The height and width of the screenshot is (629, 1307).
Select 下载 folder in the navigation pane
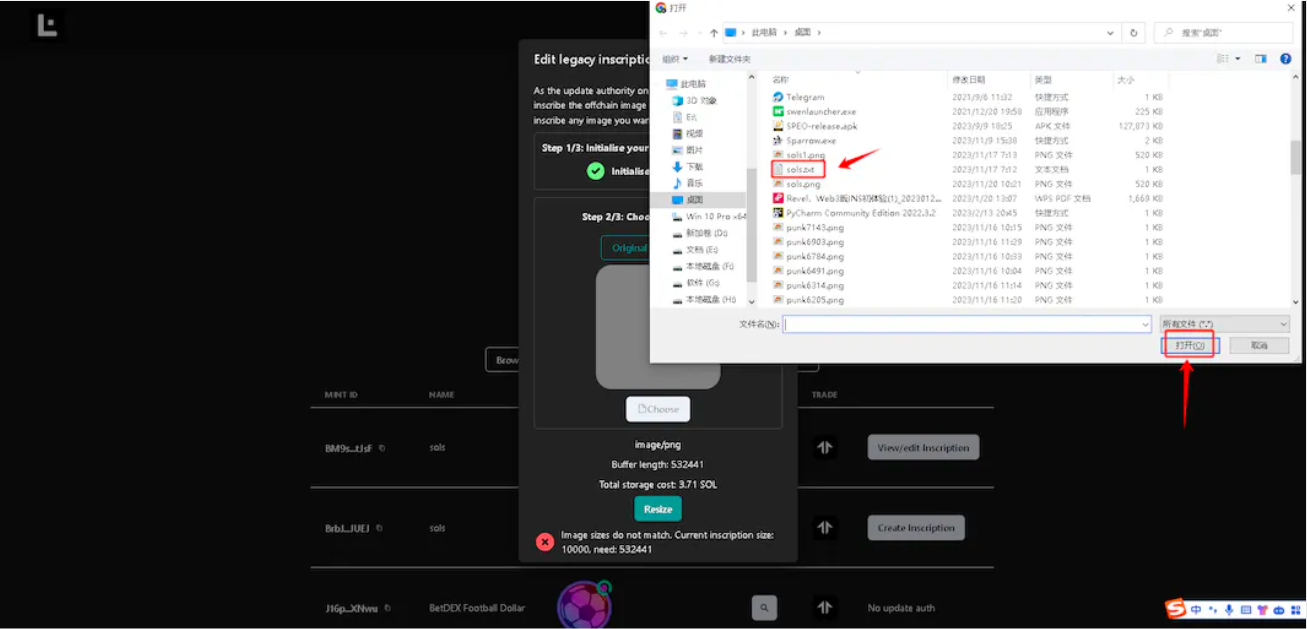coord(695,167)
